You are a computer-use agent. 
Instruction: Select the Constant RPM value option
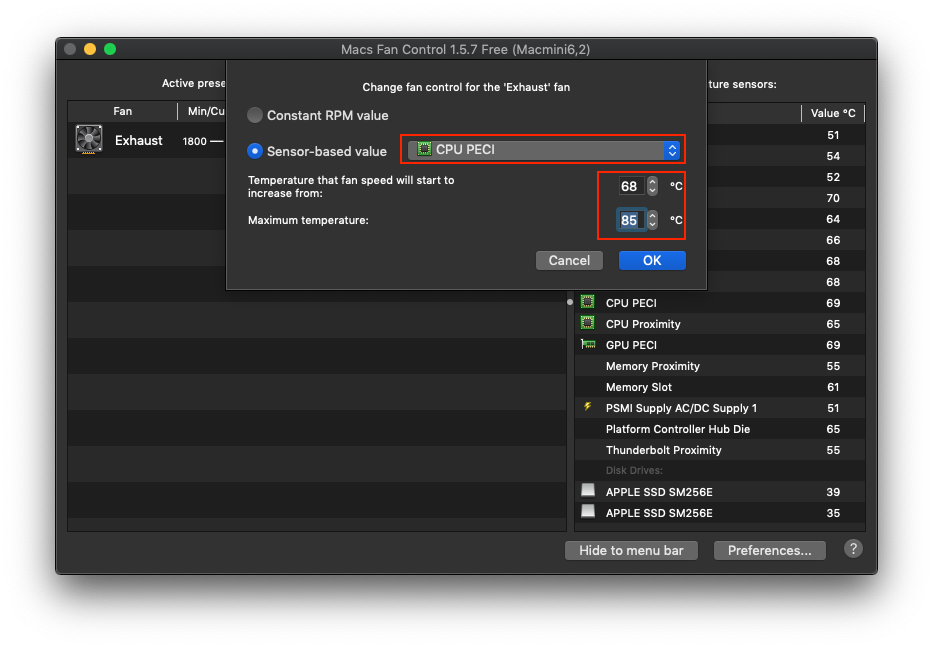[x=255, y=115]
